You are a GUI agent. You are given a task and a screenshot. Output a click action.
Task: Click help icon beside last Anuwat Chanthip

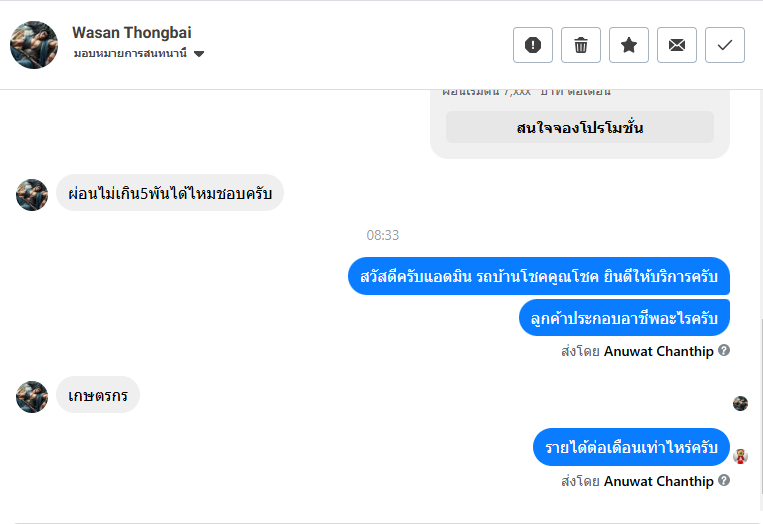point(724,481)
